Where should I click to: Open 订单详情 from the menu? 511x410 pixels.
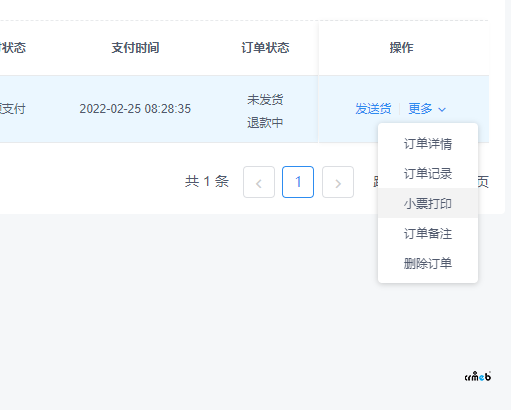coord(428,144)
